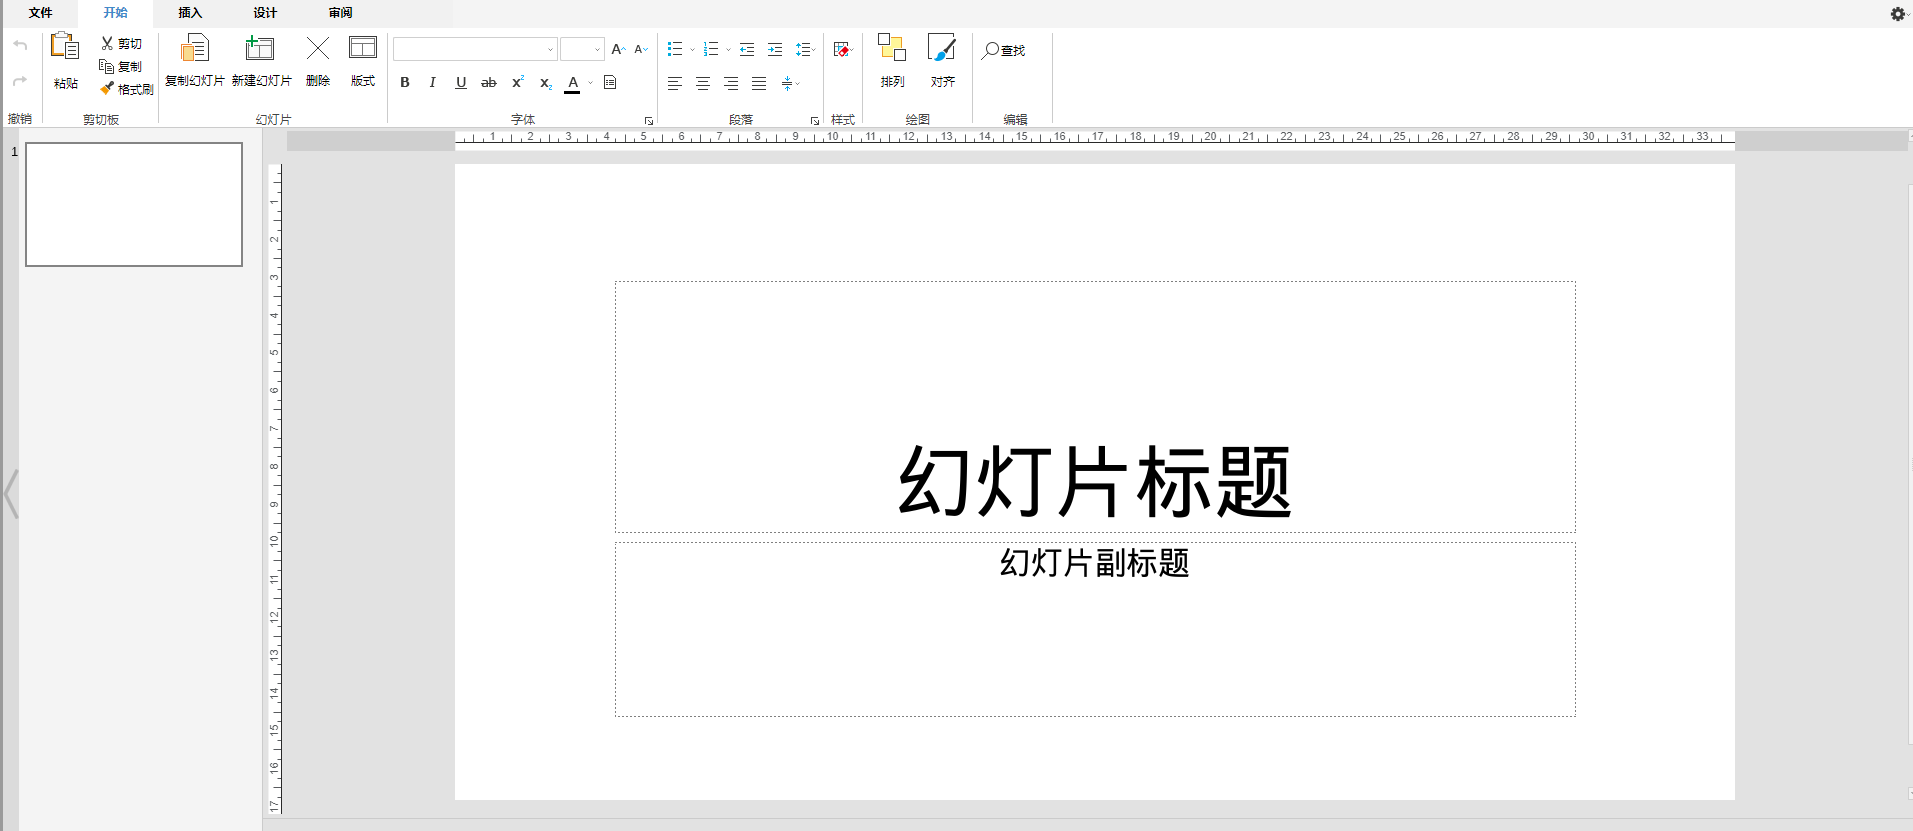Open the 版式 layout options
The height and width of the screenshot is (831, 1913).
click(x=363, y=61)
